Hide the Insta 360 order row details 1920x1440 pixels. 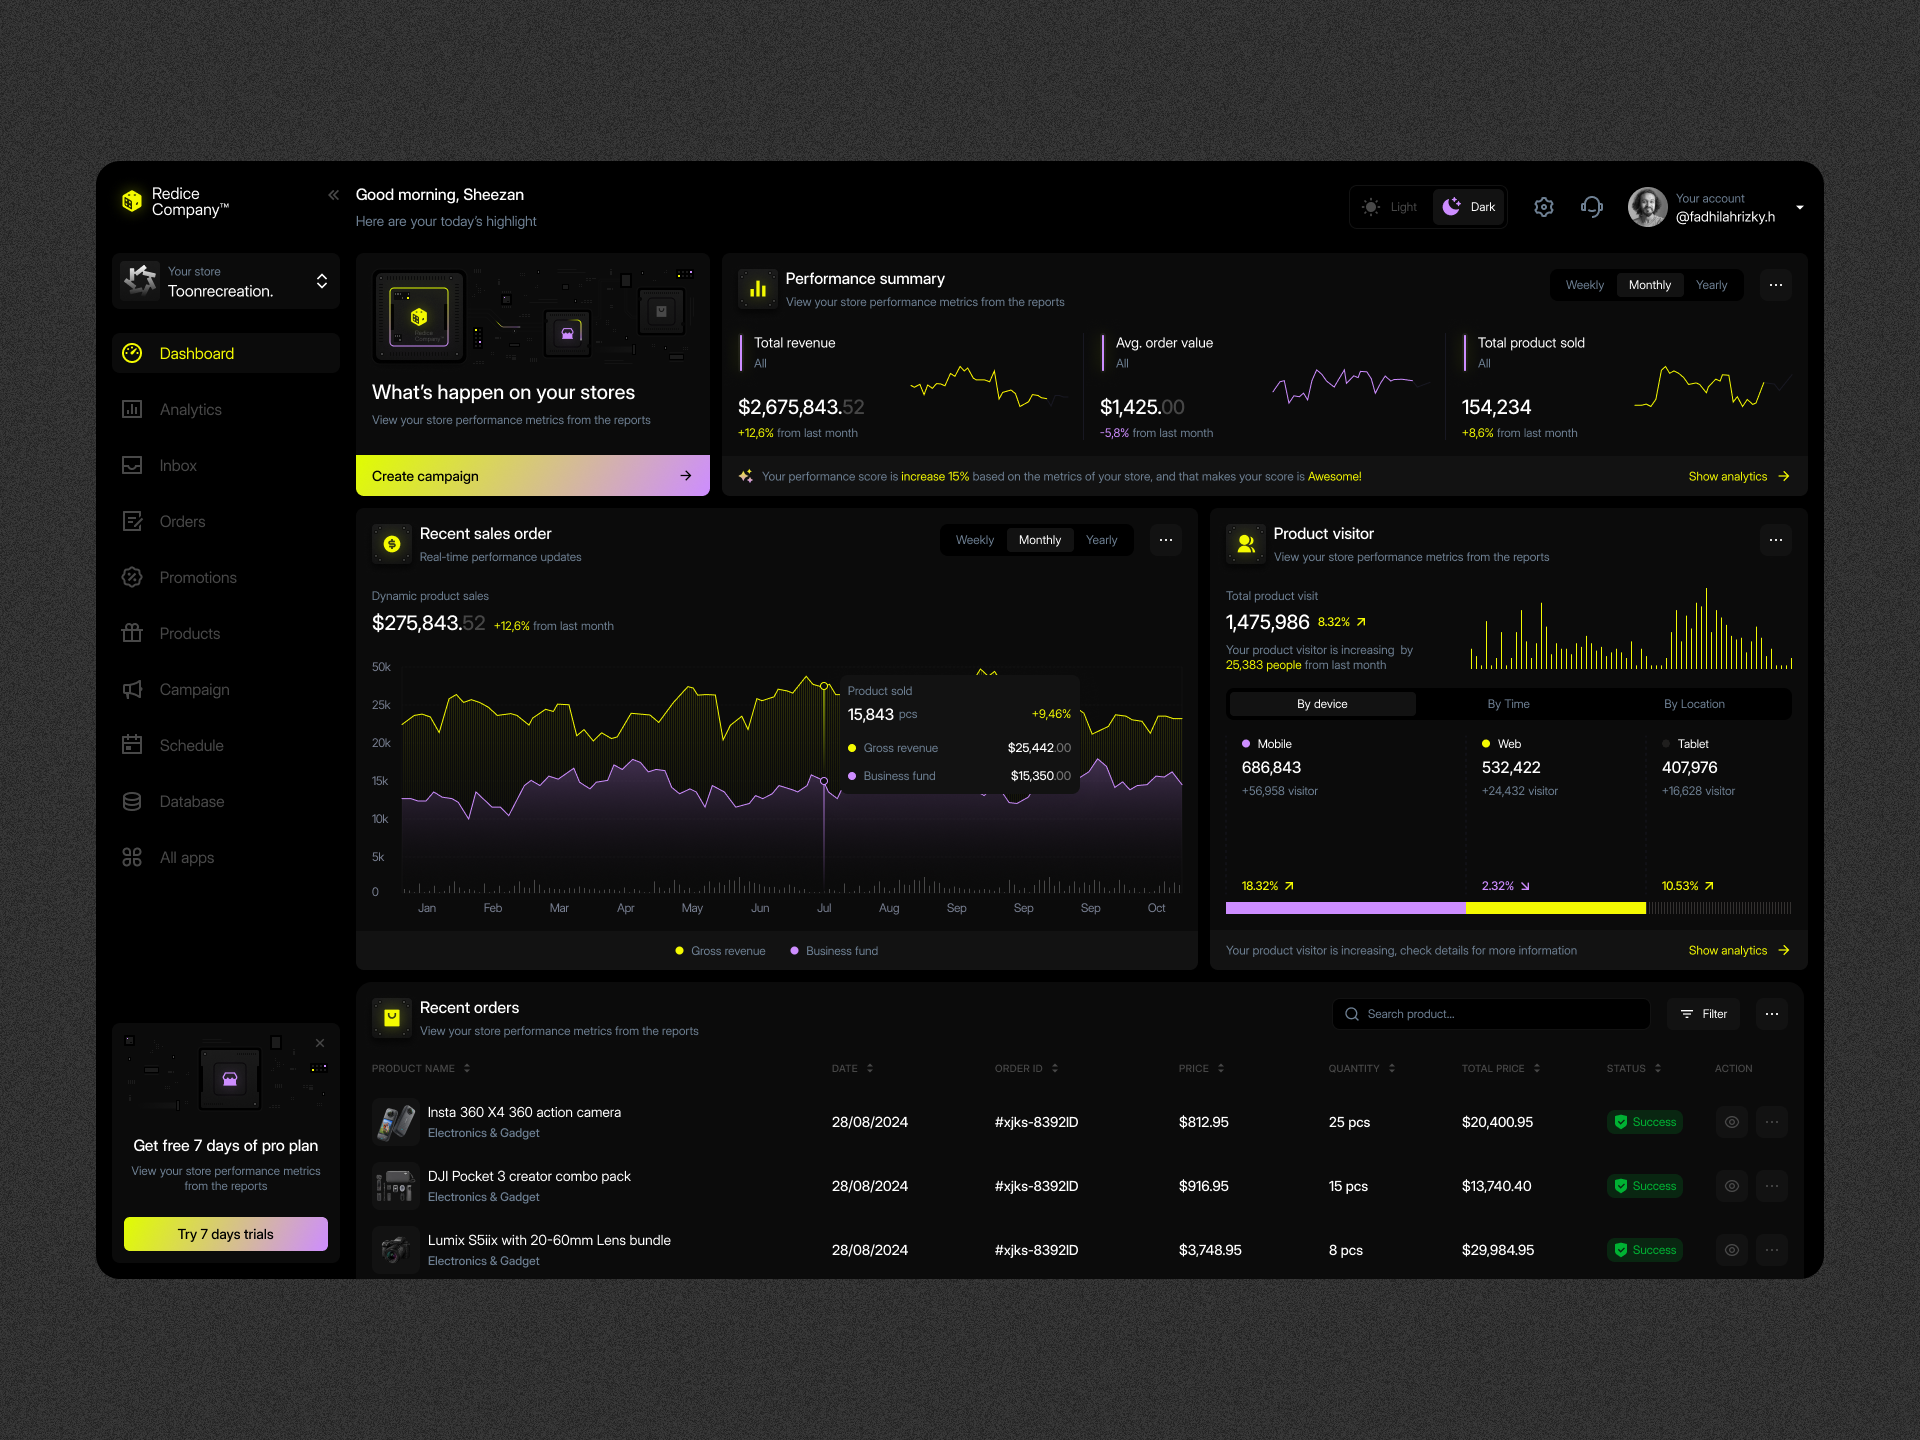pos(1731,1122)
